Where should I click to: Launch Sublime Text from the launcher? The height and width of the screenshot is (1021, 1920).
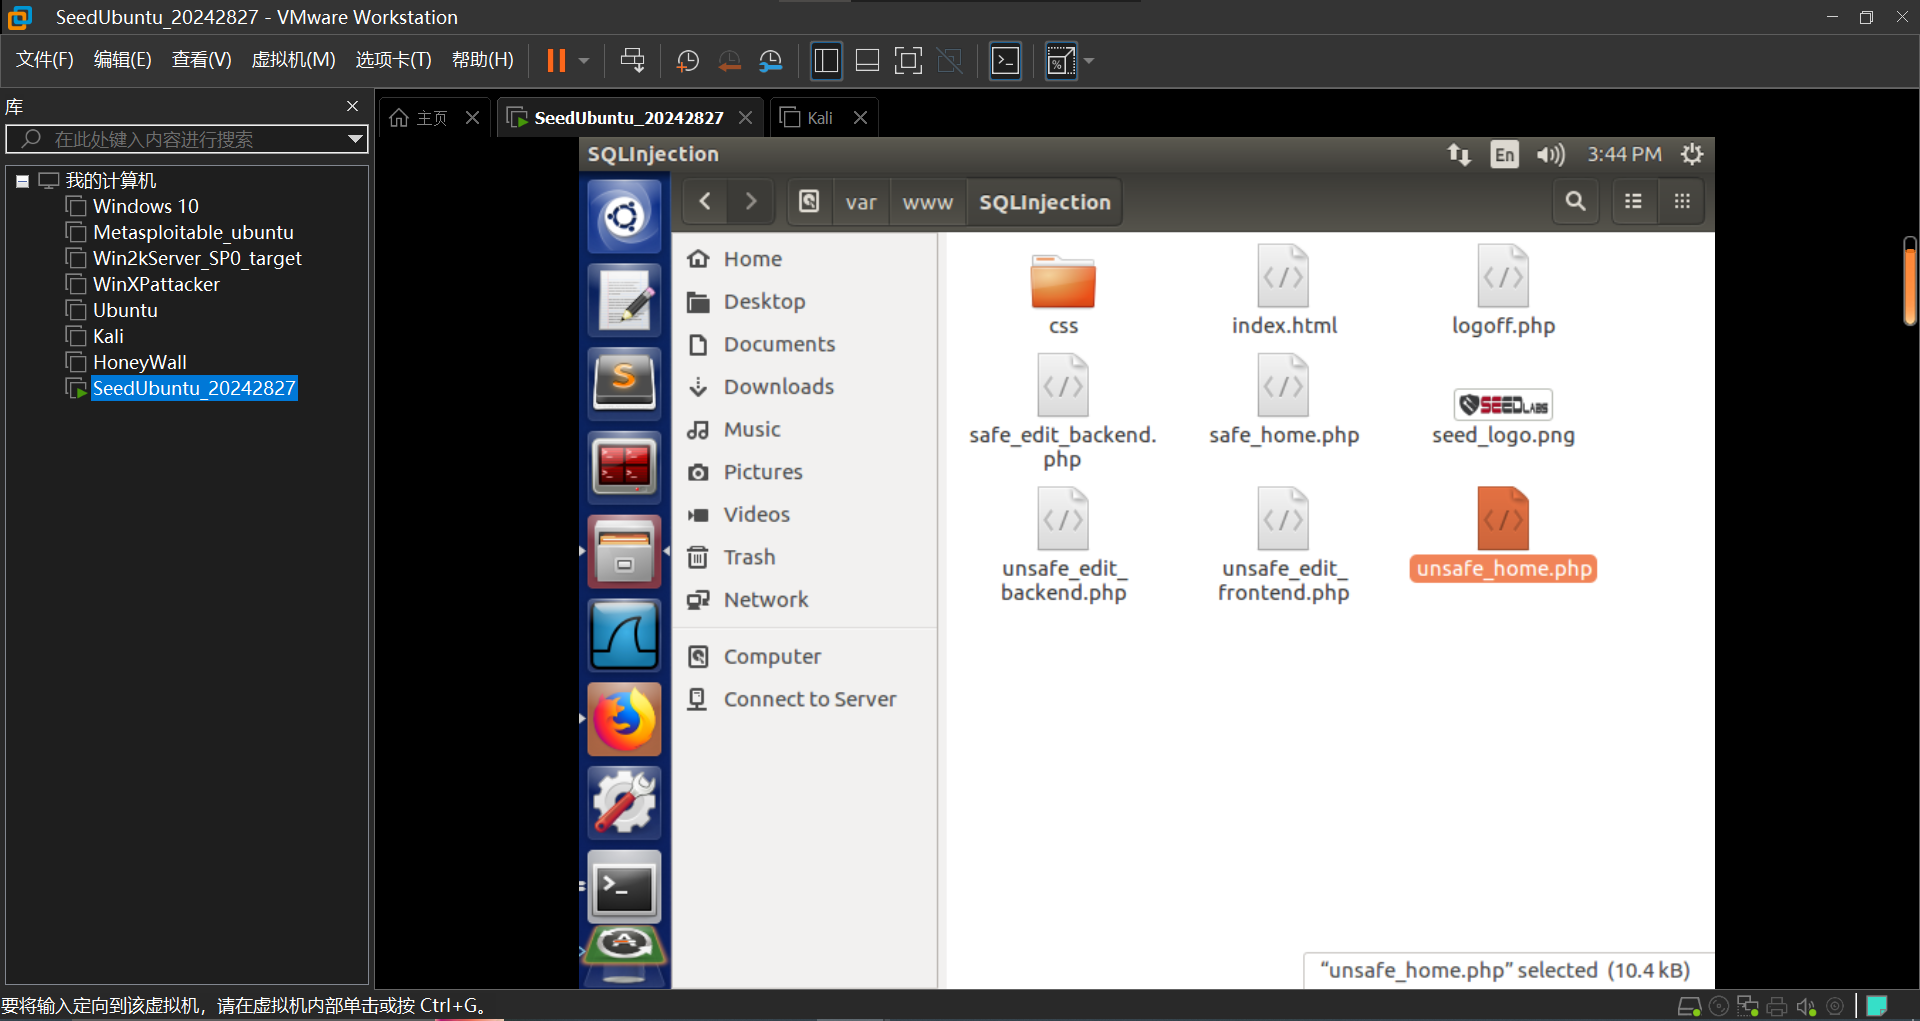(x=624, y=383)
